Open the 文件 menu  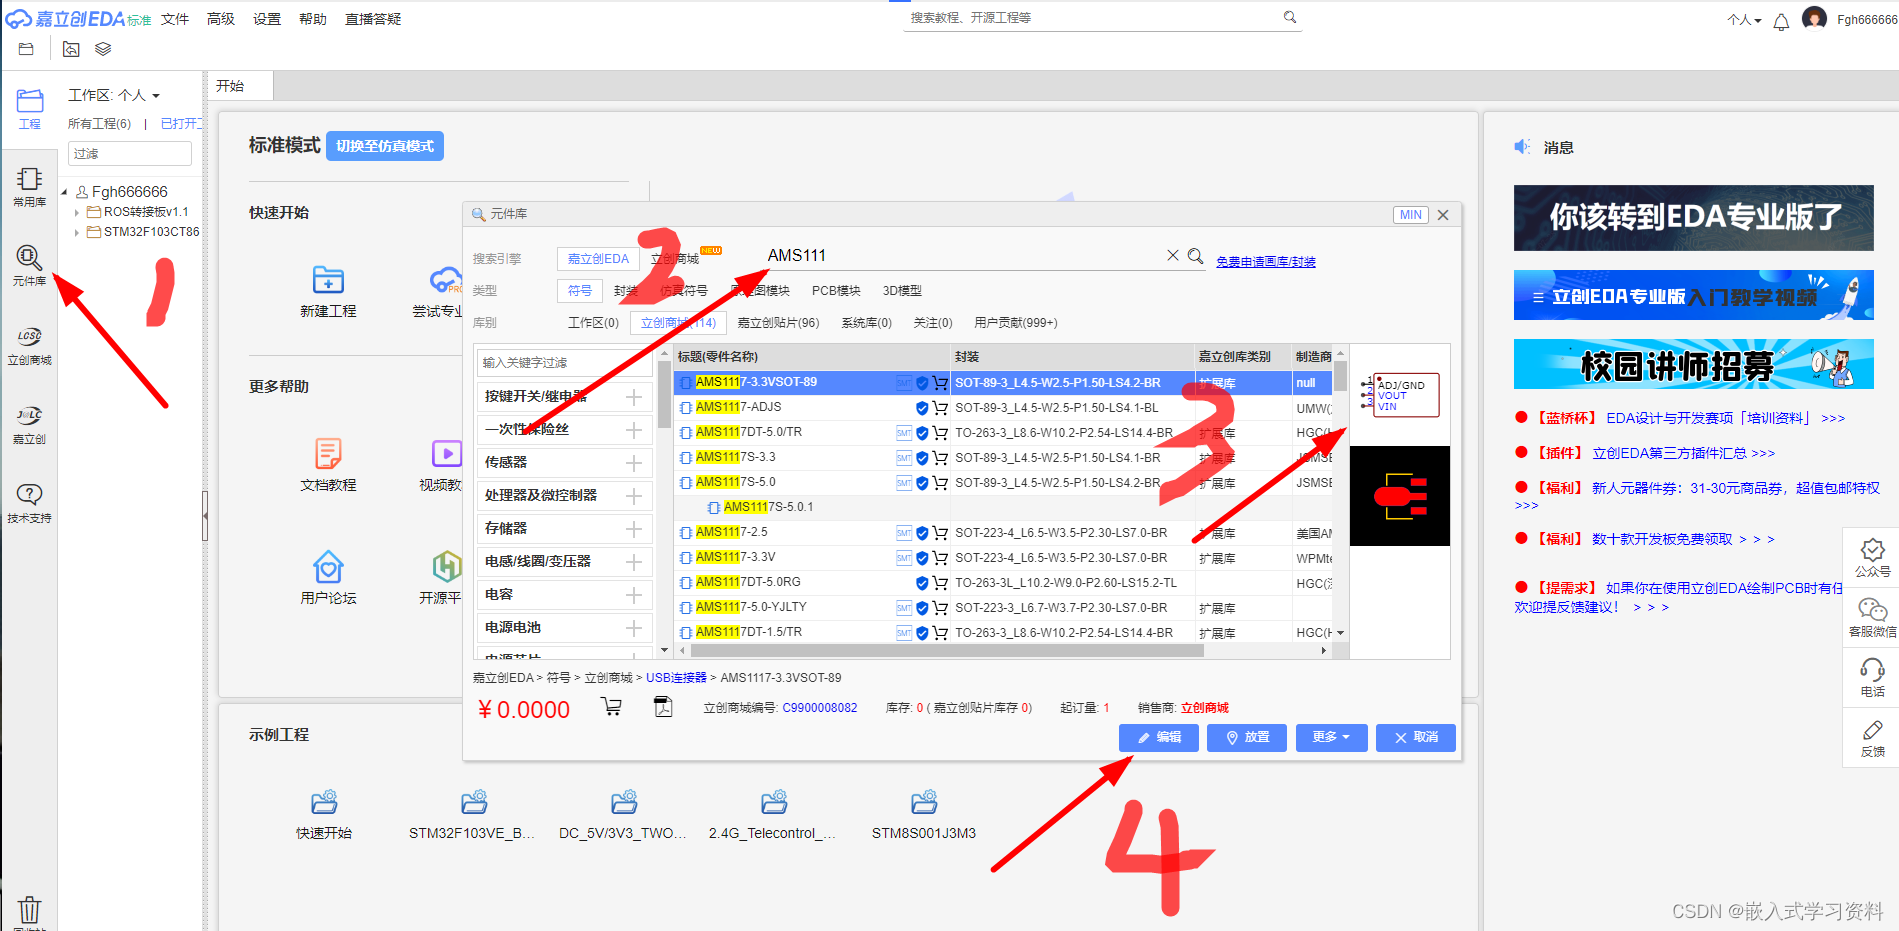(x=175, y=19)
